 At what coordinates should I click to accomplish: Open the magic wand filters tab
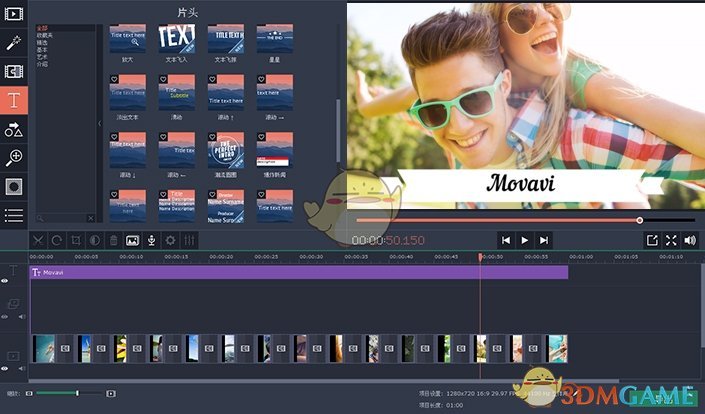tap(13, 43)
